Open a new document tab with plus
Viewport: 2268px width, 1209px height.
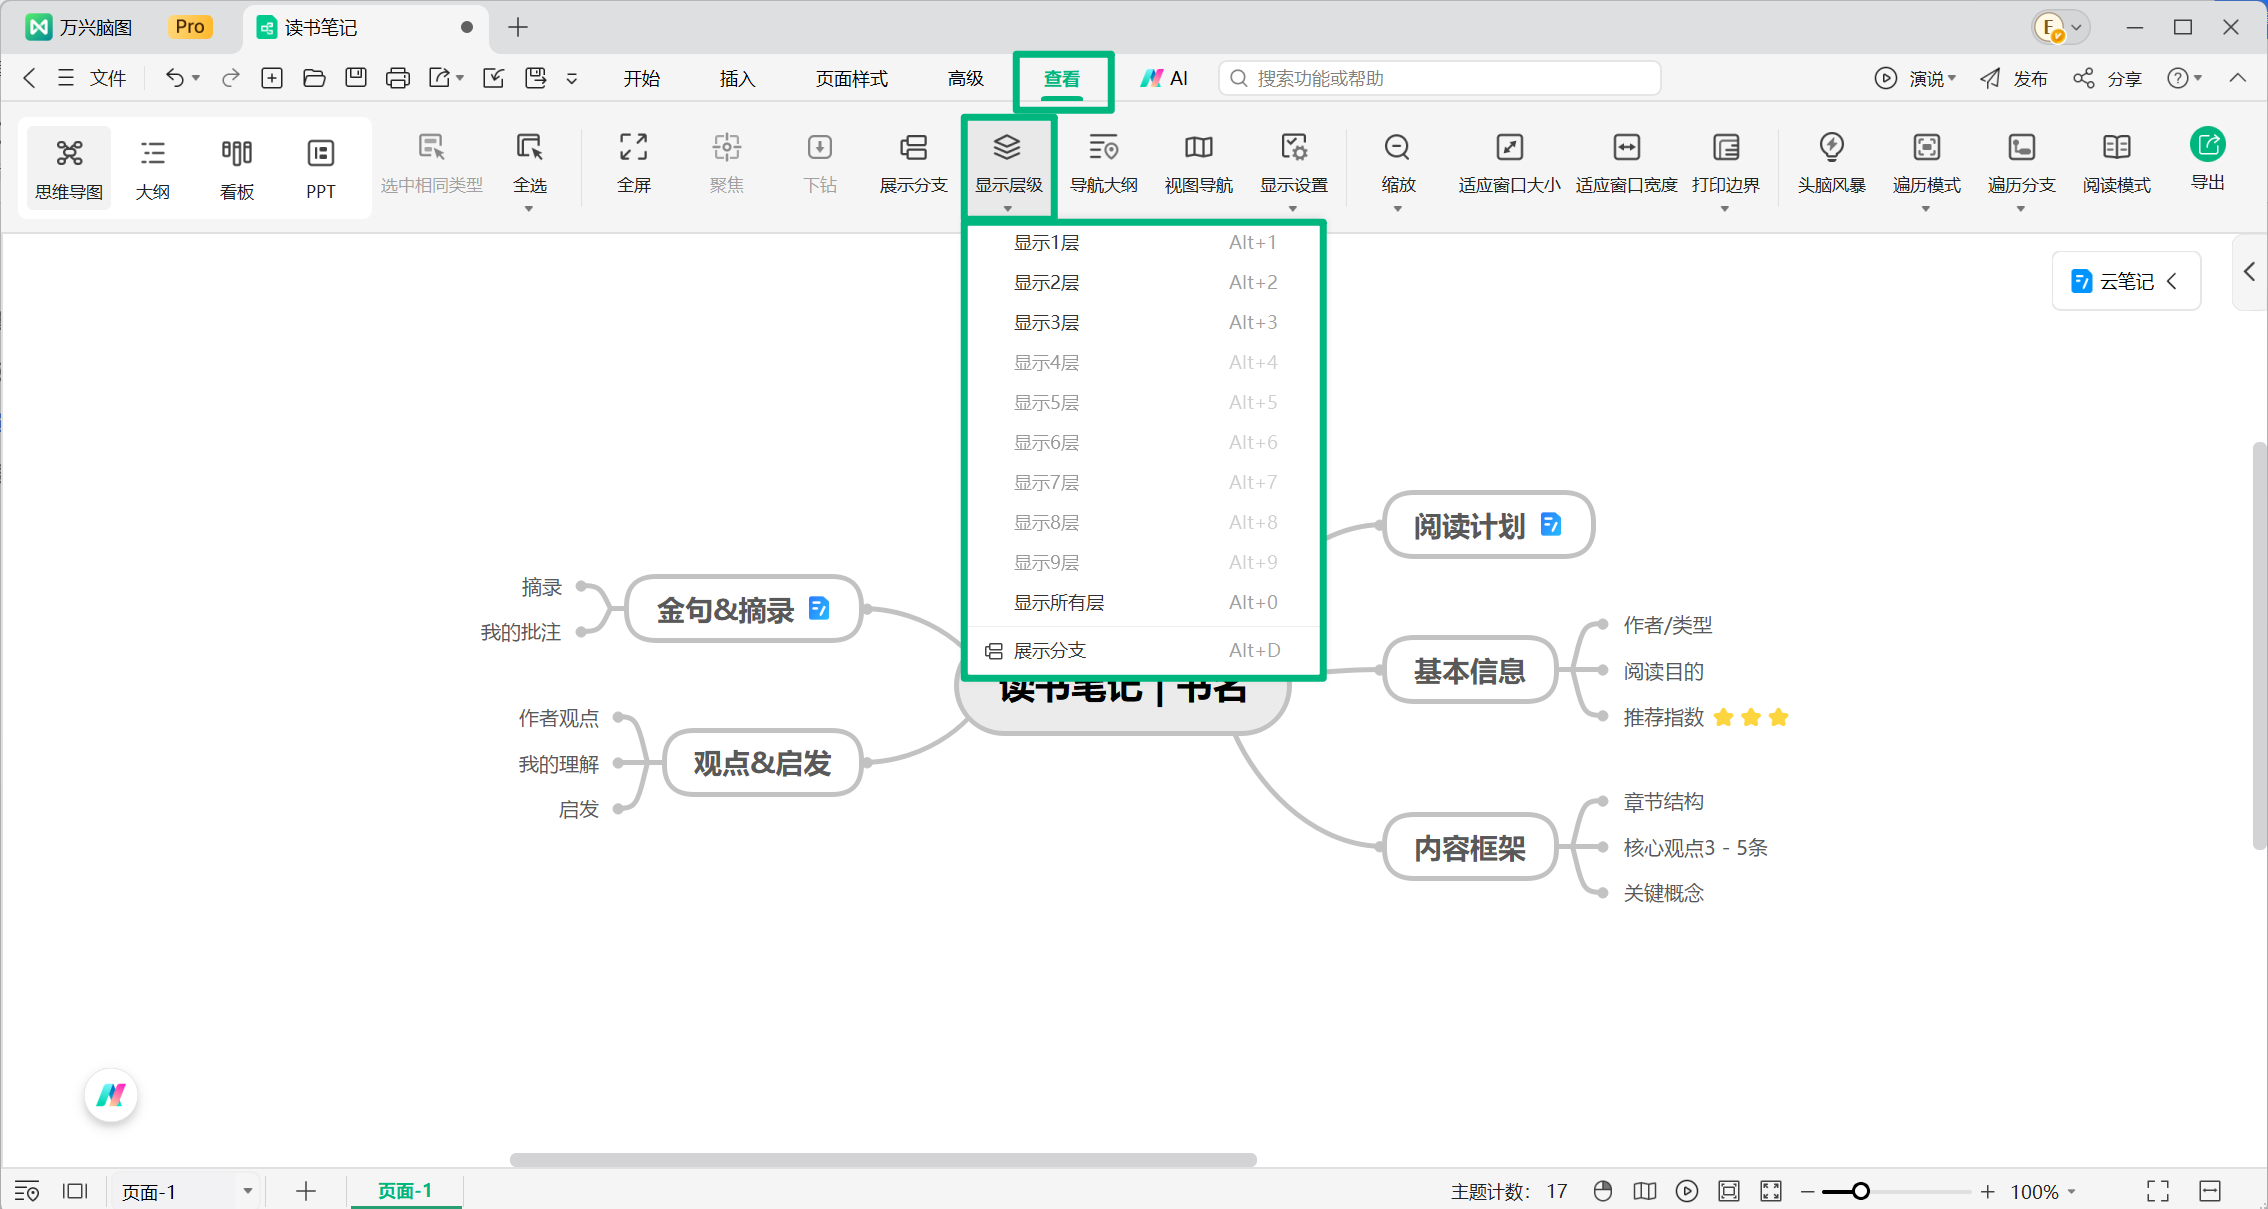click(518, 27)
